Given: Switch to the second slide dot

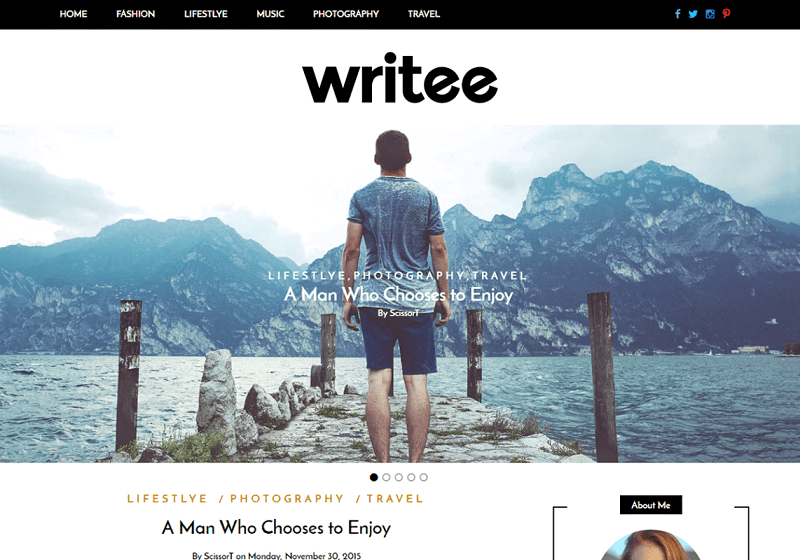Looking at the screenshot, I should point(386,477).
